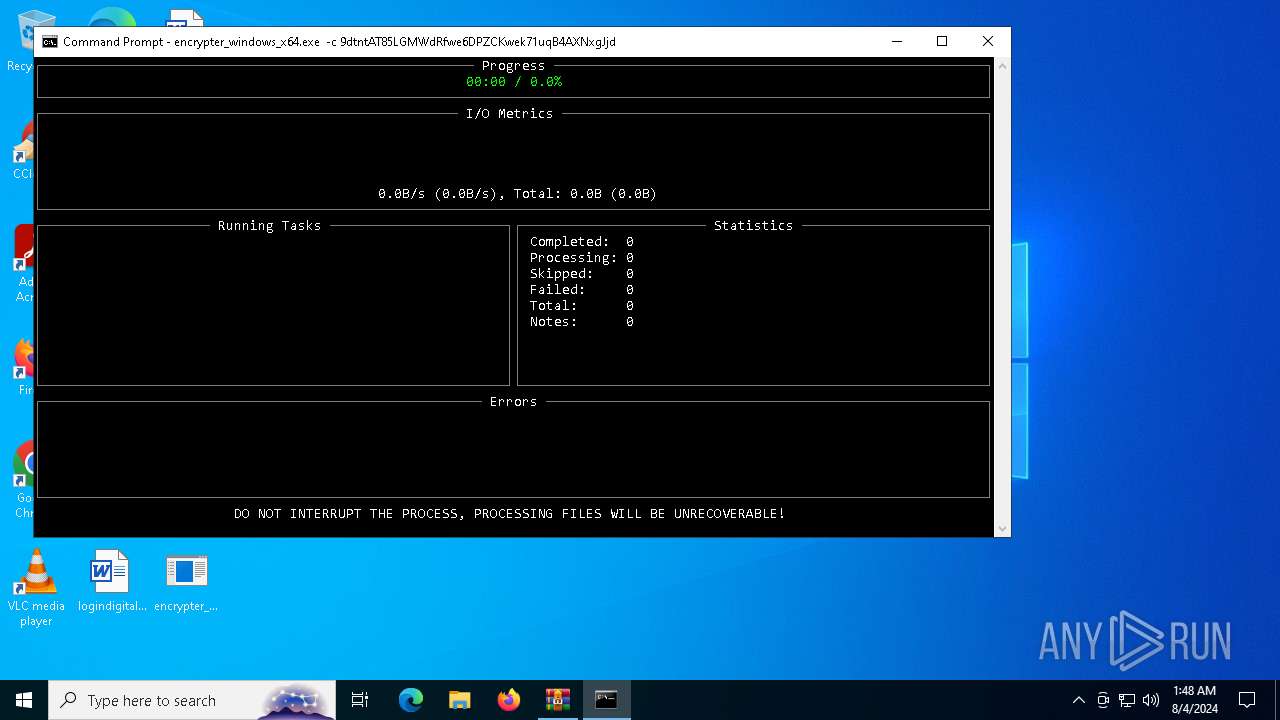Click the I/O throughput line 0.0B/s
The height and width of the screenshot is (720, 1280).
pyautogui.click(x=518, y=194)
